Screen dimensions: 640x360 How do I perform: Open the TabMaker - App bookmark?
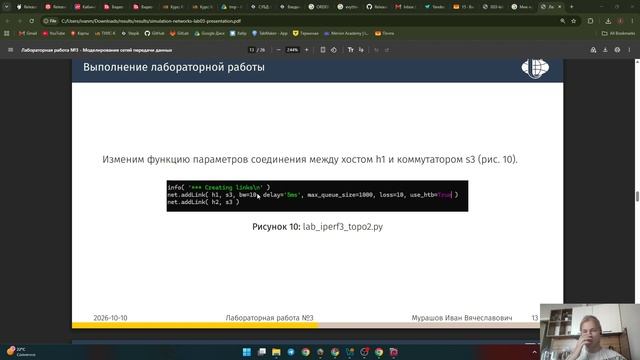pos(270,33)
